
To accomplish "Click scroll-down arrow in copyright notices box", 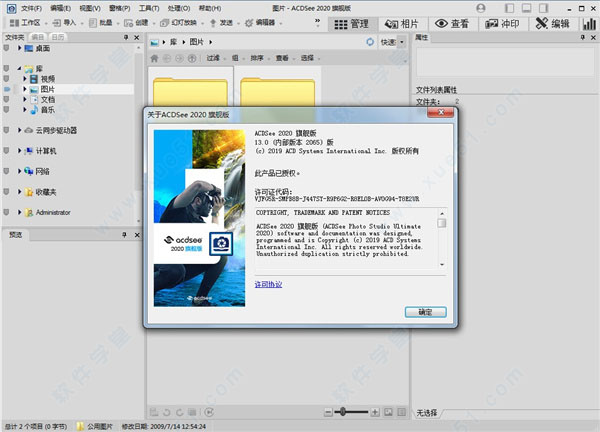I will [x=442, y=264].
